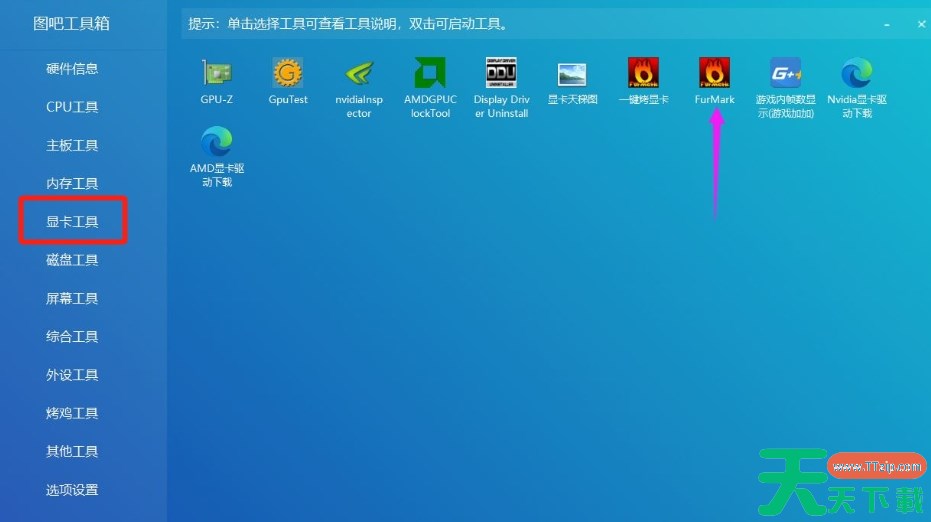Select the AMD显卡驱动下载 icon

[217, 141]
